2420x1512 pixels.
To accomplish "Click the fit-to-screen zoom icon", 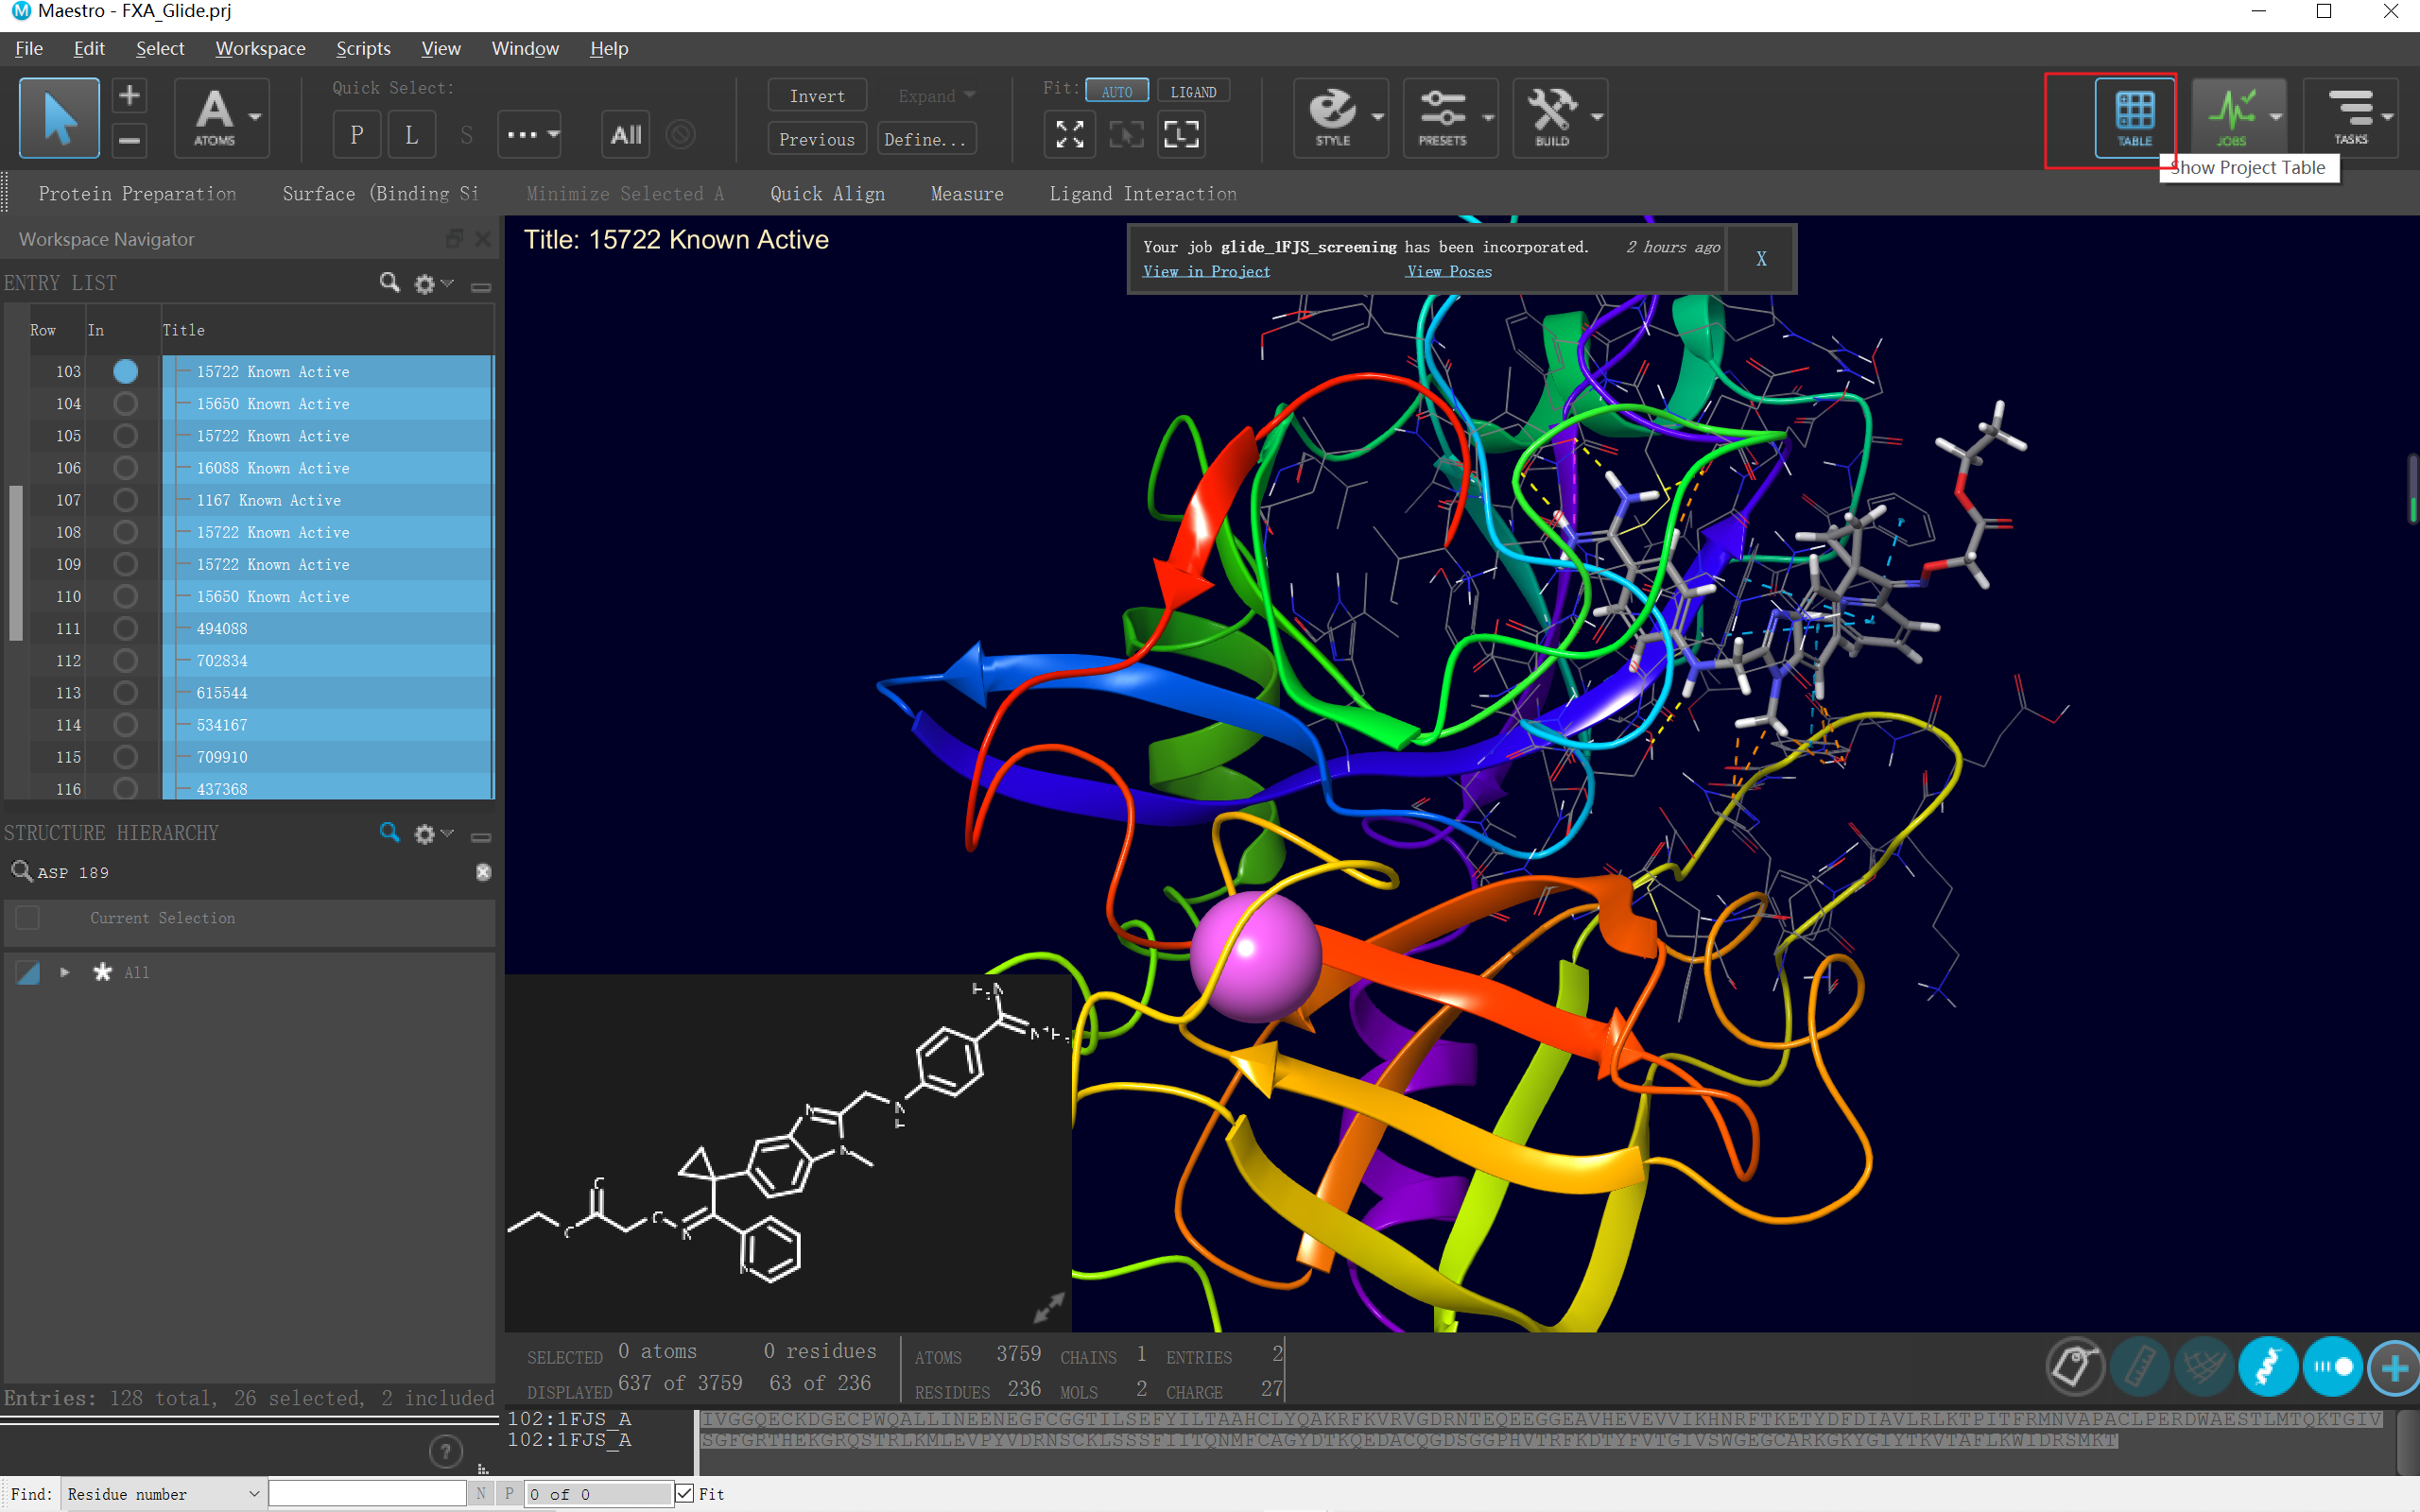I will tap(1069, 135).
